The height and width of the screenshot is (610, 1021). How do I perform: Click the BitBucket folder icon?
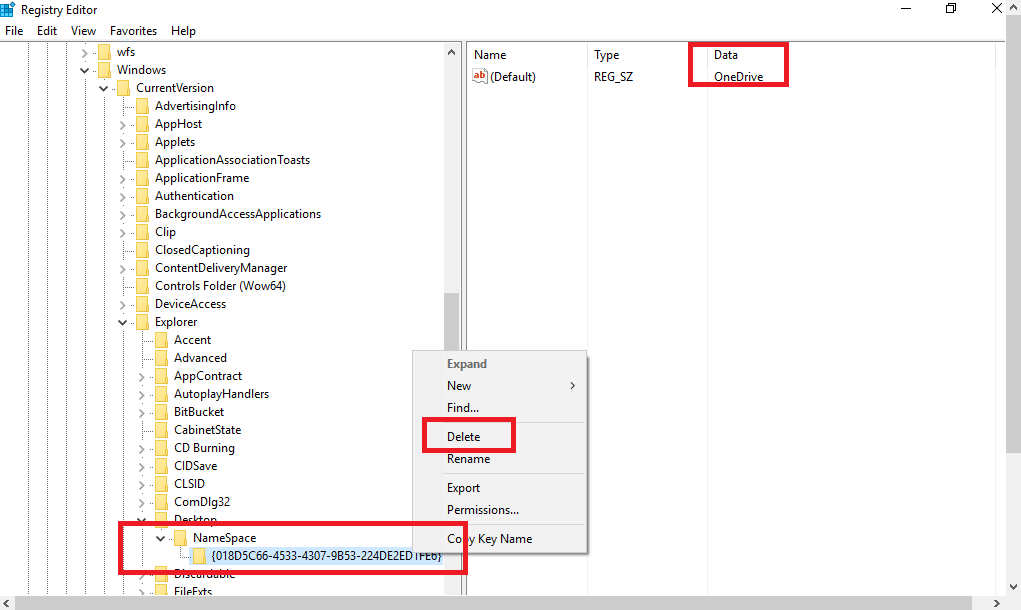click(x=163, y=411)
